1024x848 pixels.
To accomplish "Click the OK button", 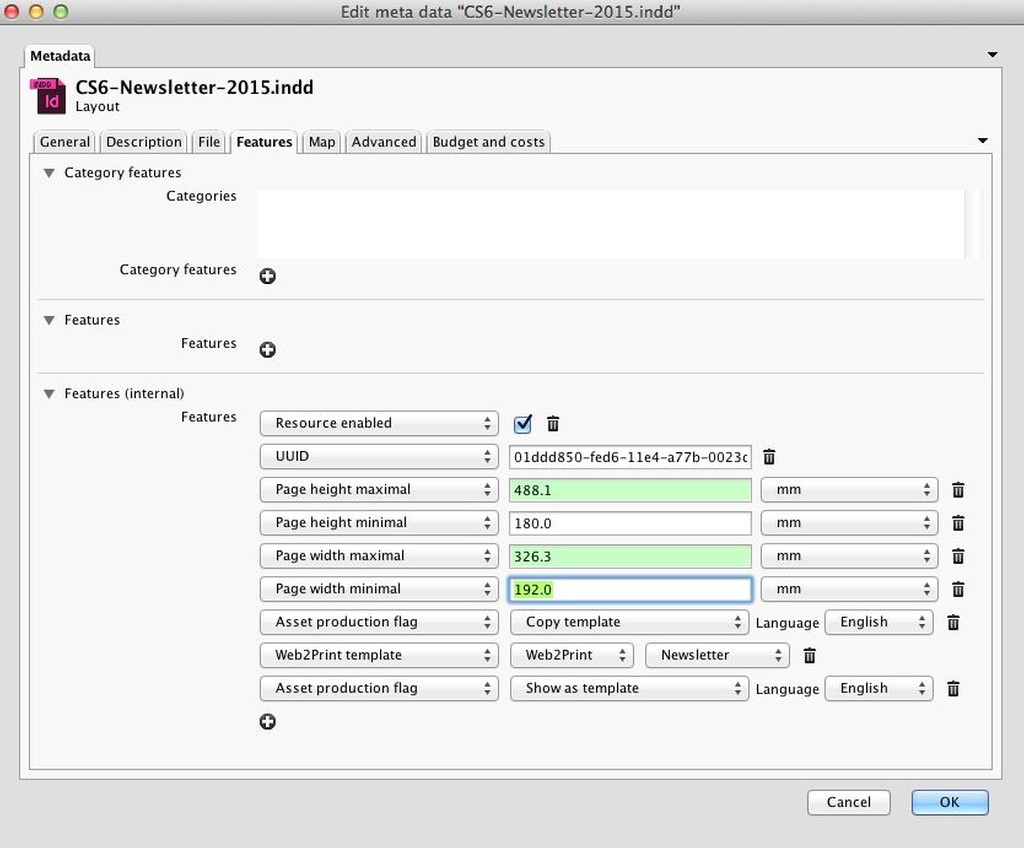I will point(949,802).
